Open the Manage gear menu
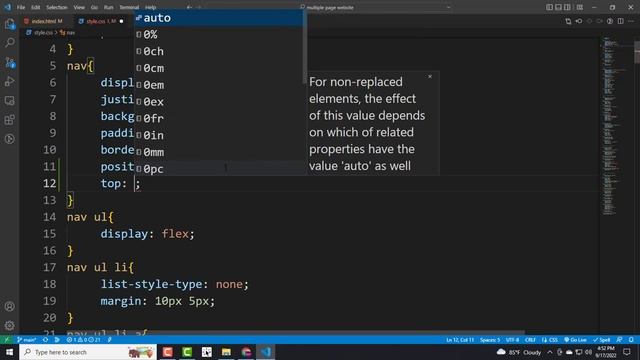 pos(9,325)
